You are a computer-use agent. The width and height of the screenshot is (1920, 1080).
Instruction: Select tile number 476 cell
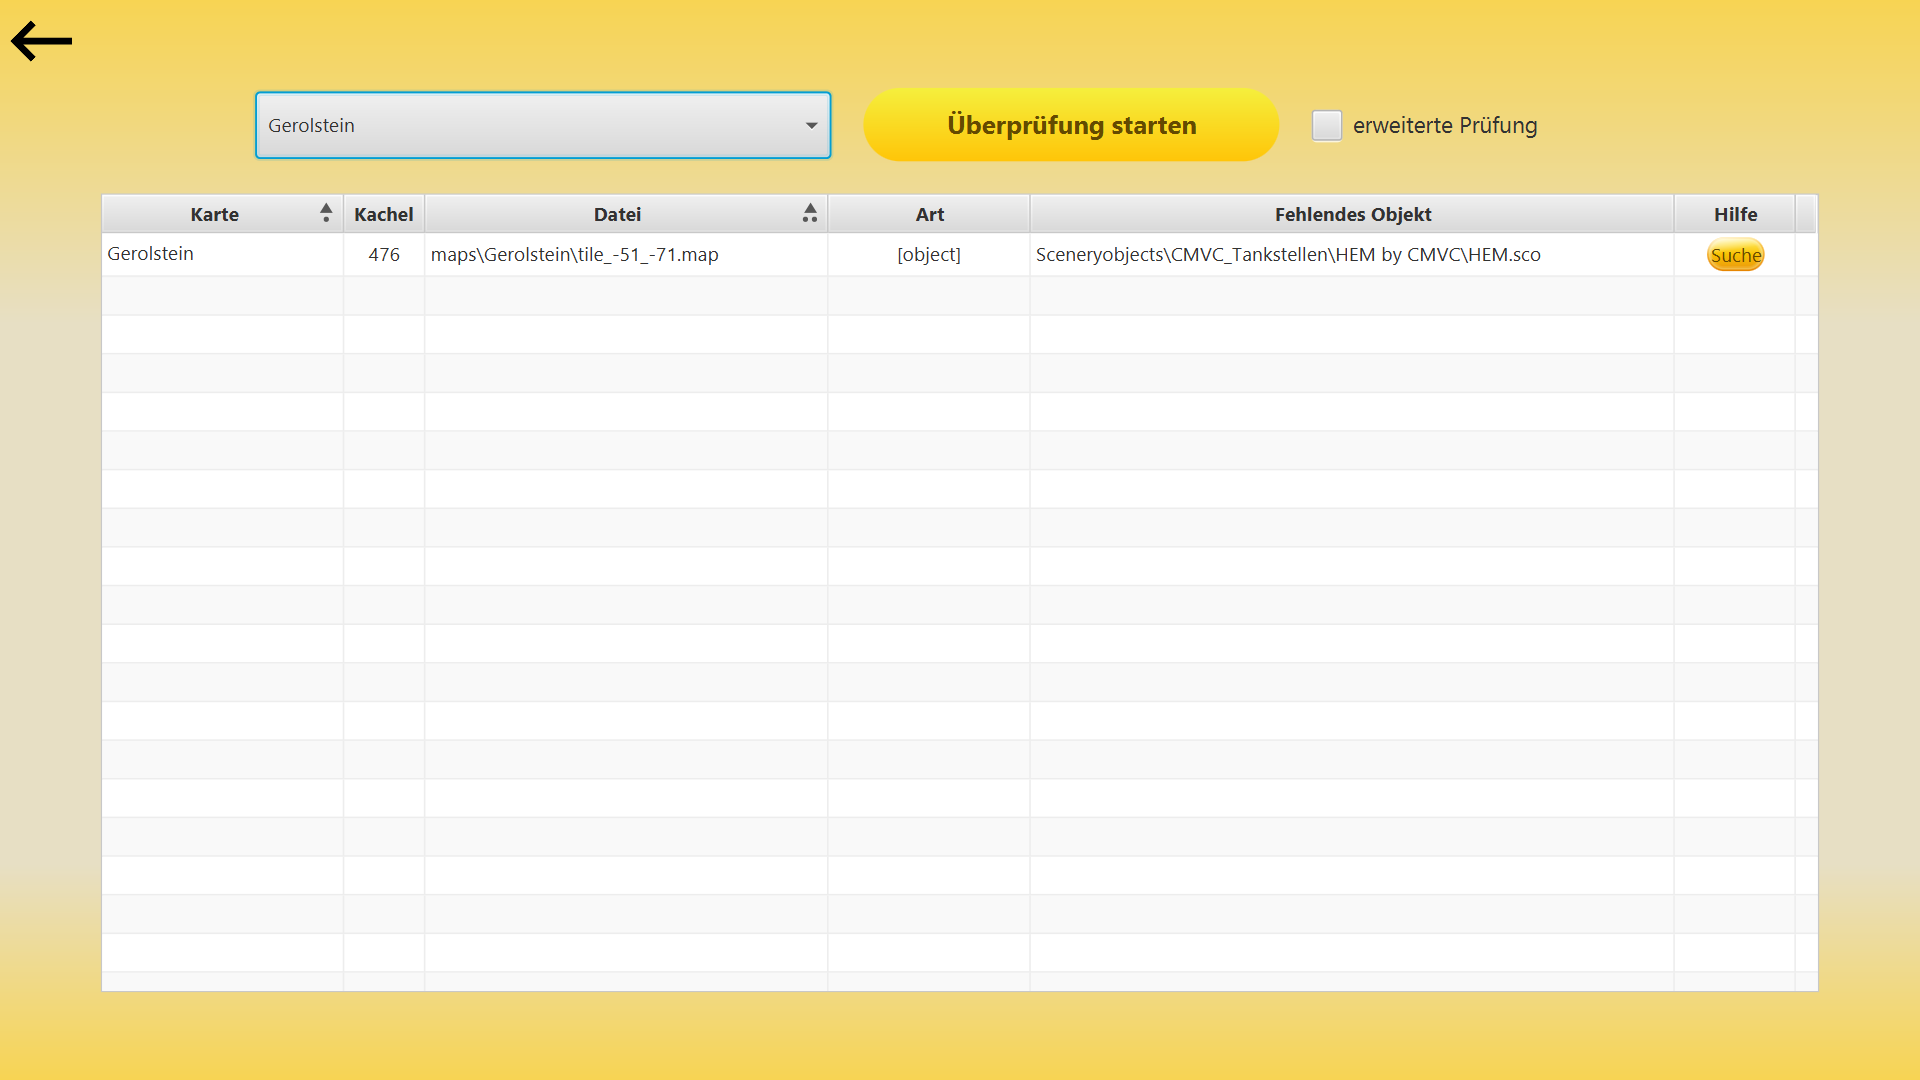384,254
